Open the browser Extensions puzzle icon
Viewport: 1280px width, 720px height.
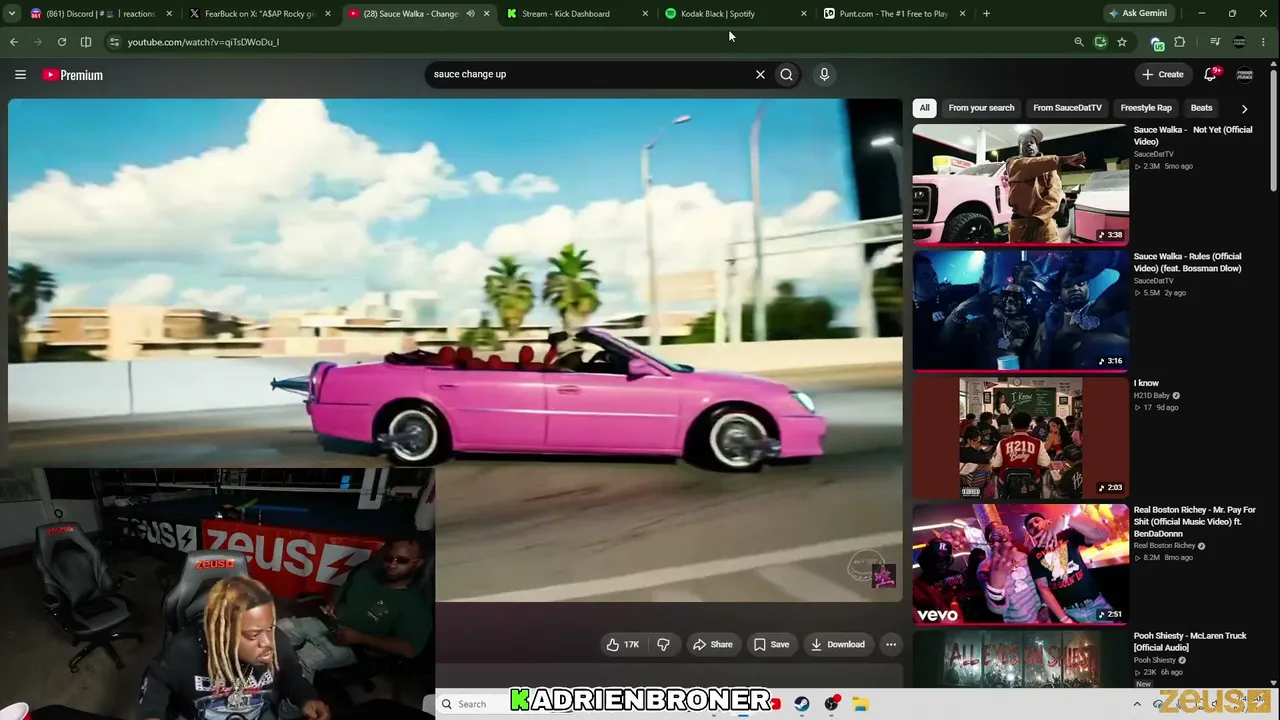pos(1180,42)
